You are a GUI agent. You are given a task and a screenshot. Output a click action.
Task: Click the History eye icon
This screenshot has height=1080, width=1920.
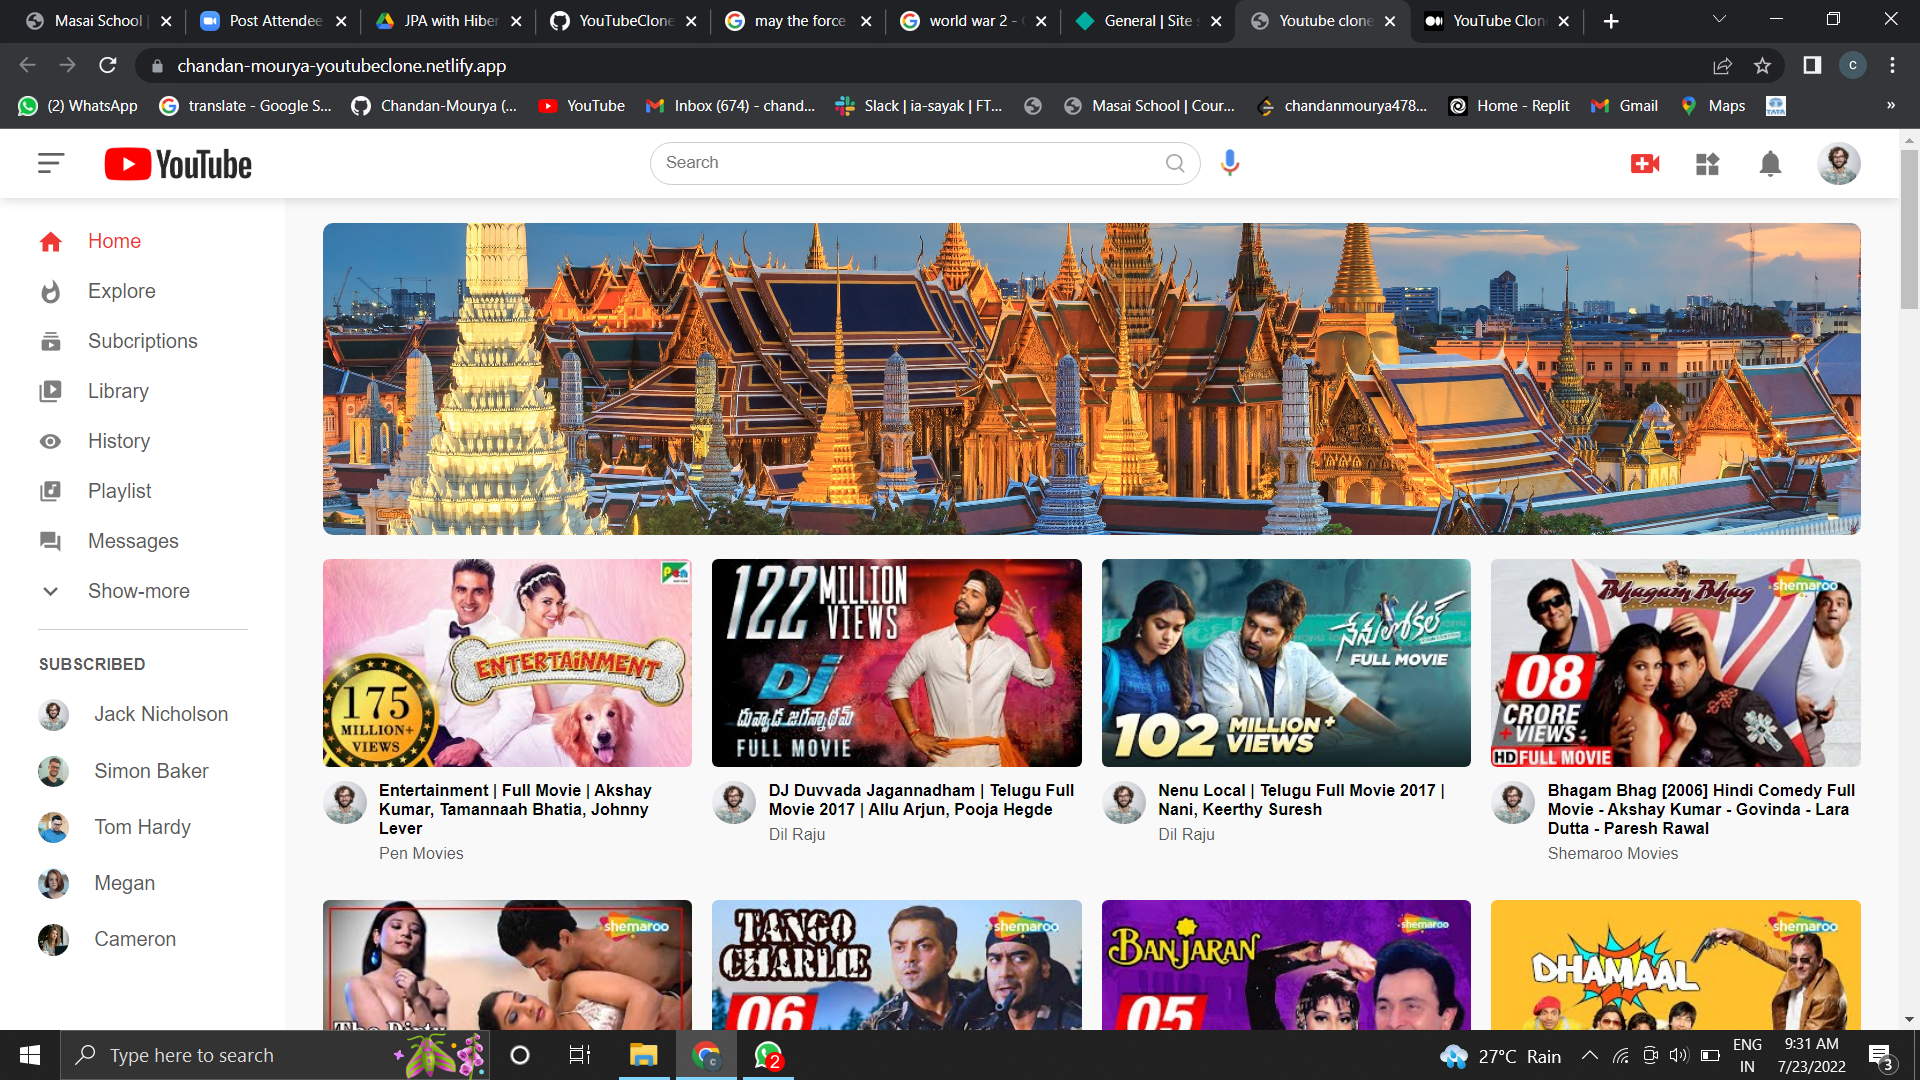[x=51, y=441]
